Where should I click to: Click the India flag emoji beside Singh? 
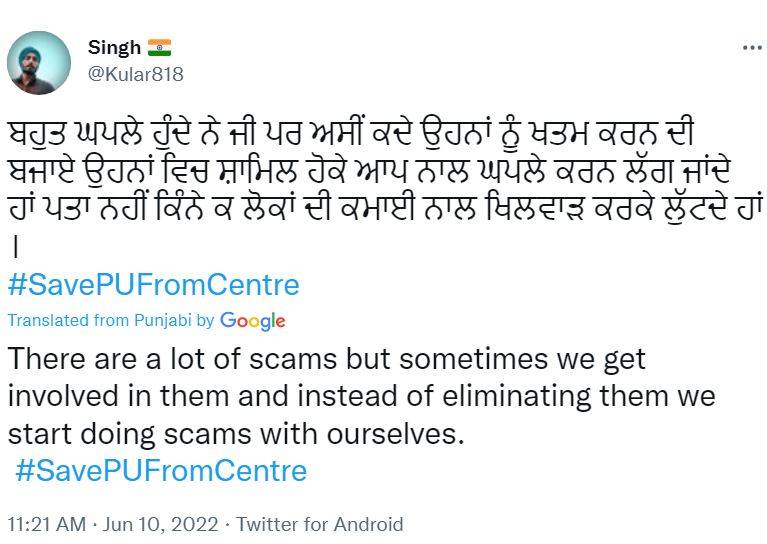tap(160, 47)
